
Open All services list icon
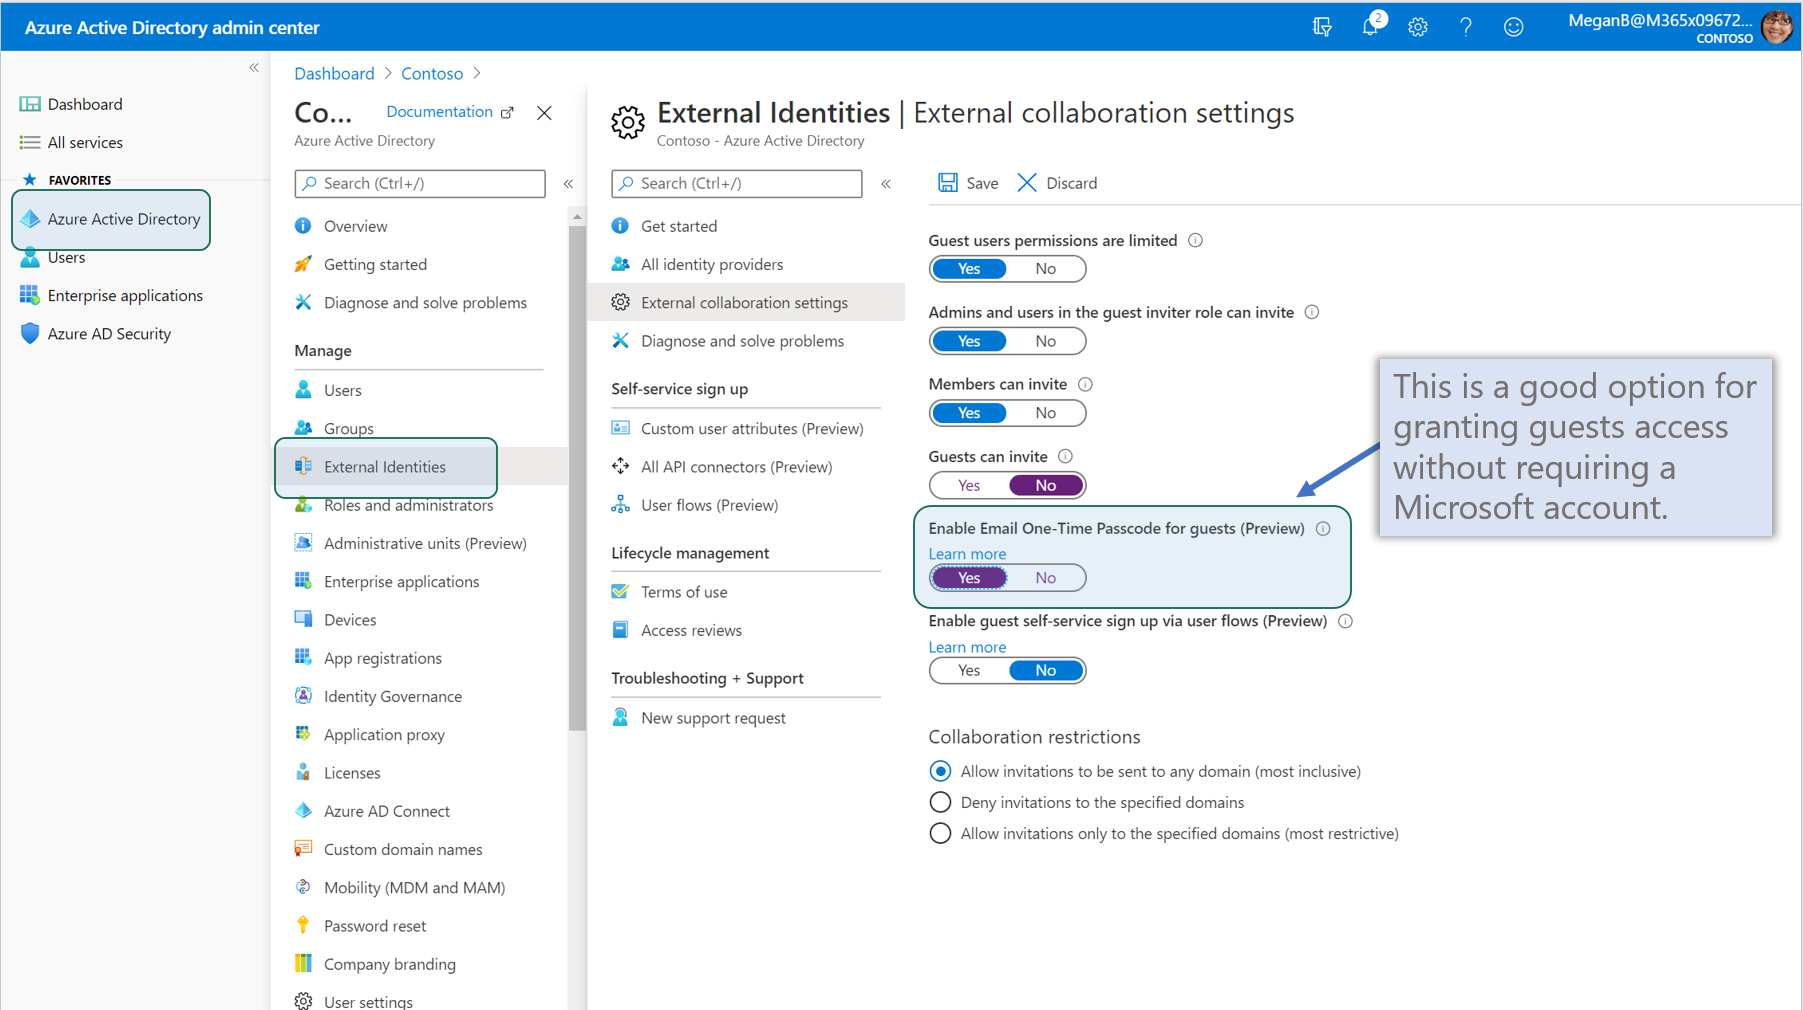pyautogui.click(x=30, y=142)
